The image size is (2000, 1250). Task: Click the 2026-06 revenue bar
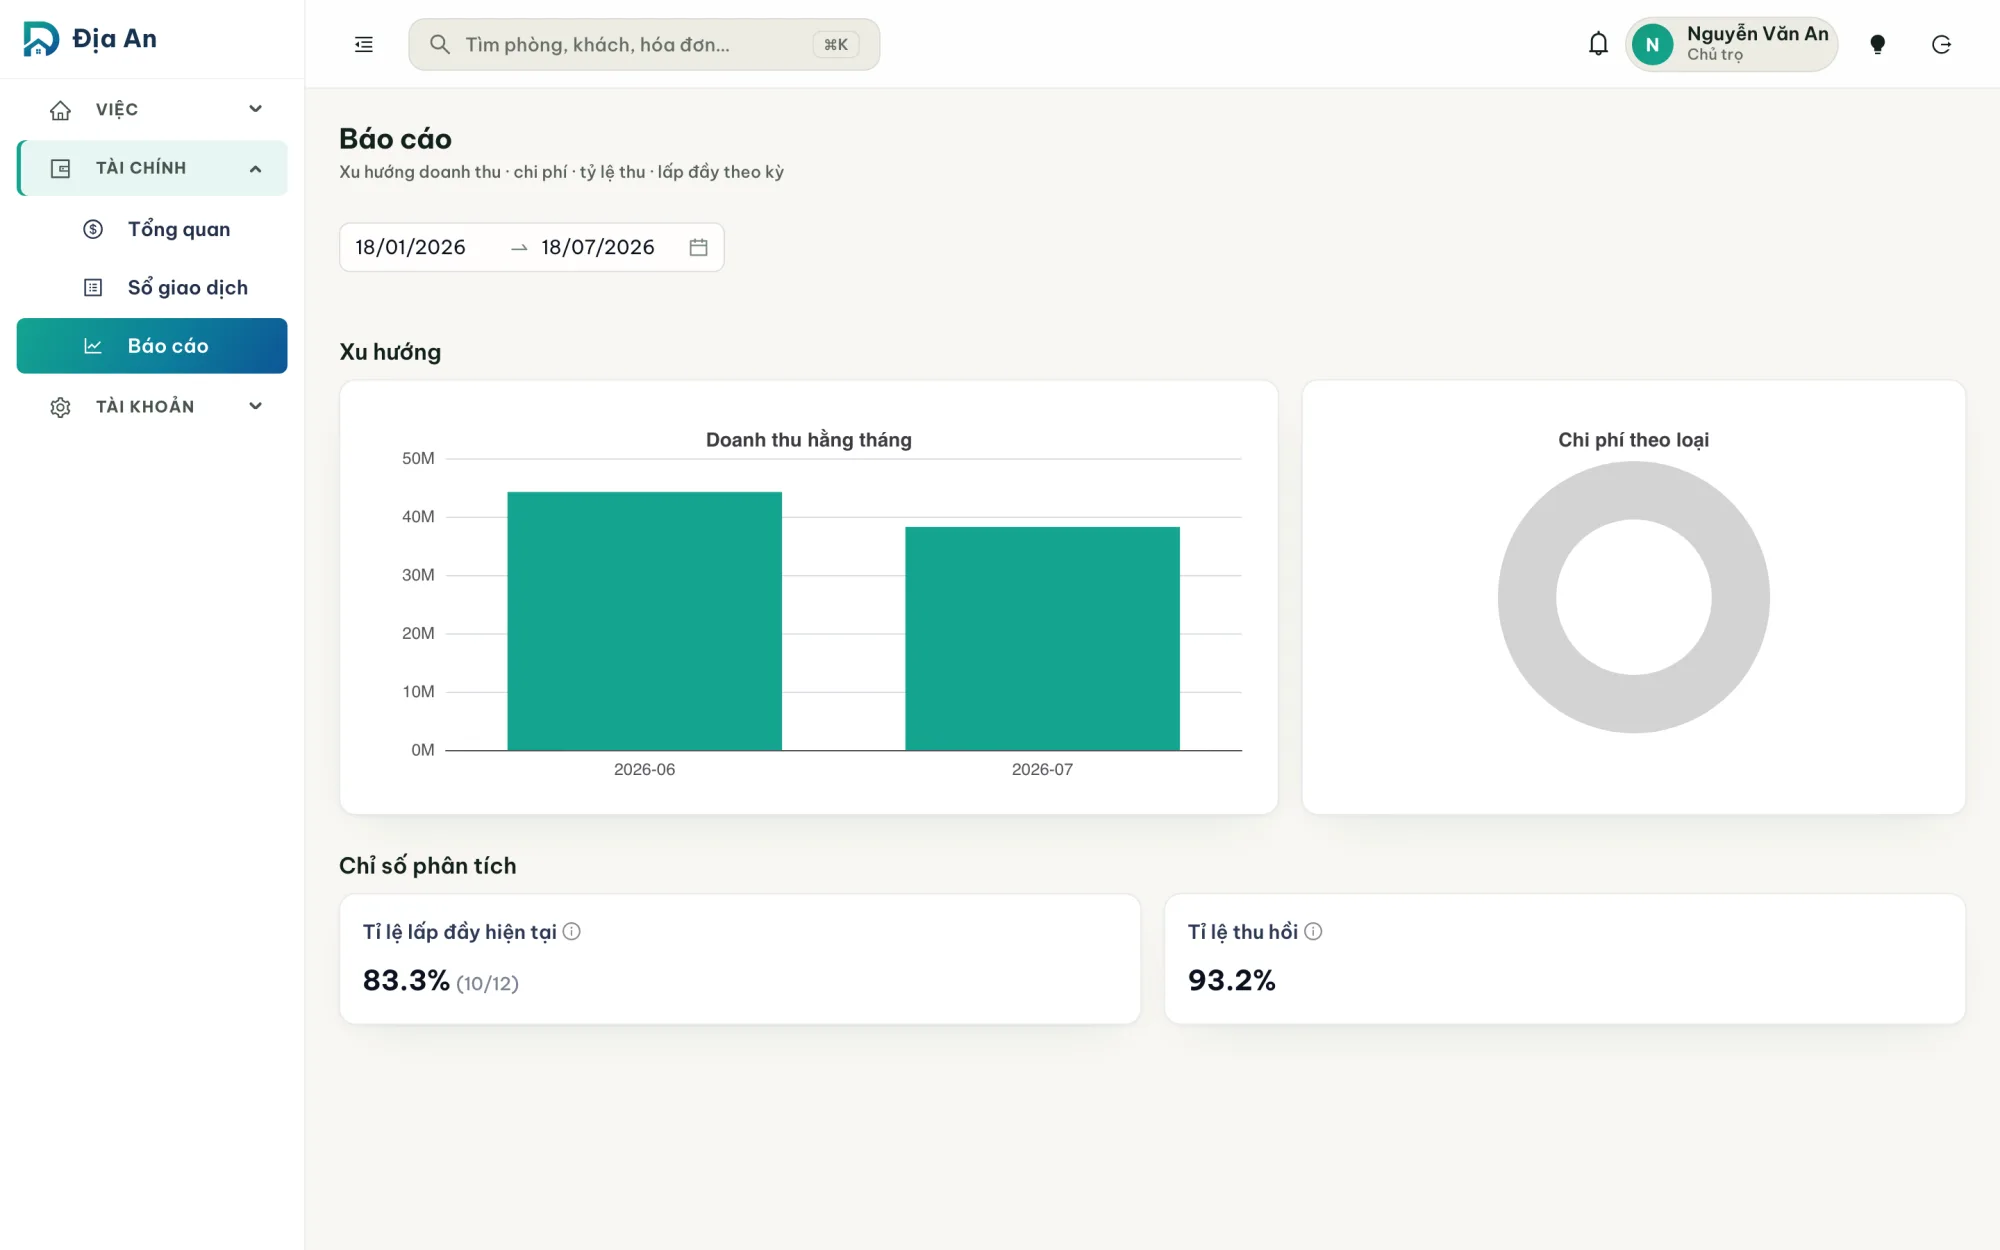(x=644, y=621)
